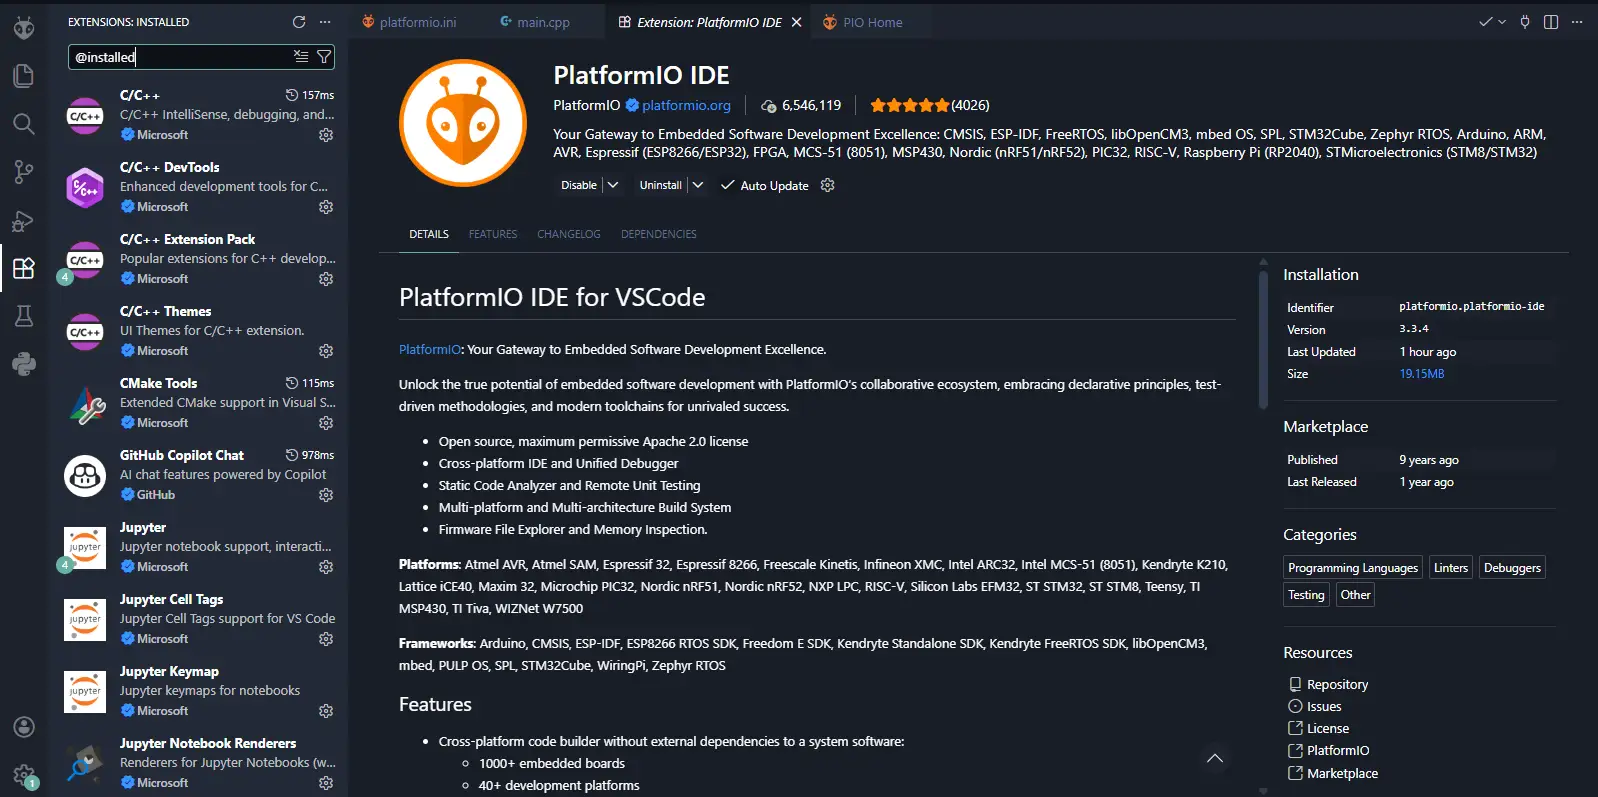1598x797 pixels.
Task: Open Run and Debug view
Action: (x=24, y=220)
